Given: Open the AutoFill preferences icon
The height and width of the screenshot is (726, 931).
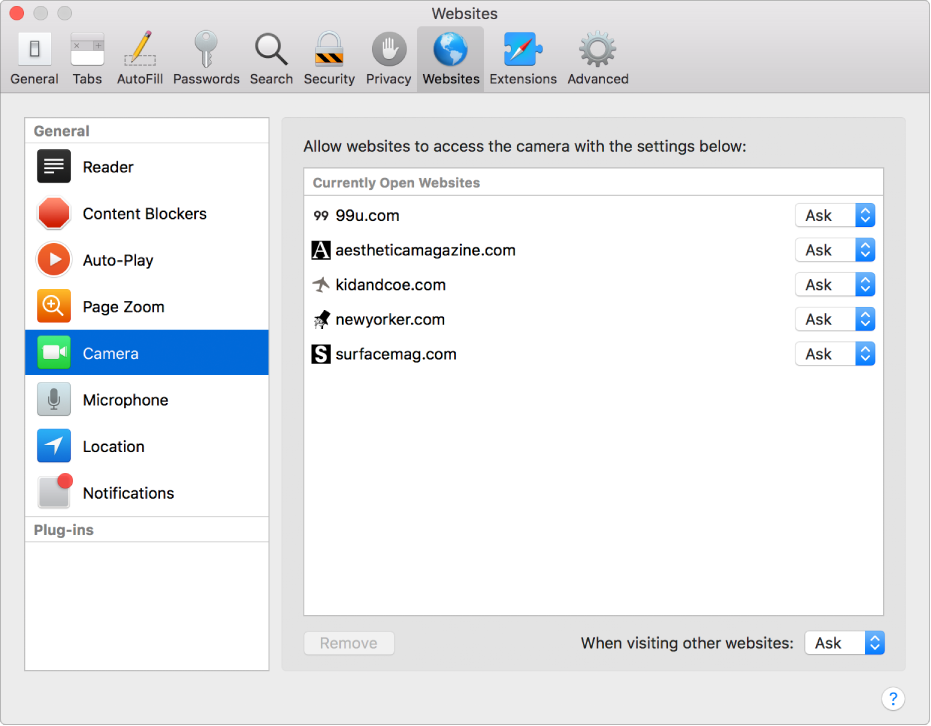Looking at the screenshot, I should click(x=139, y=58).
